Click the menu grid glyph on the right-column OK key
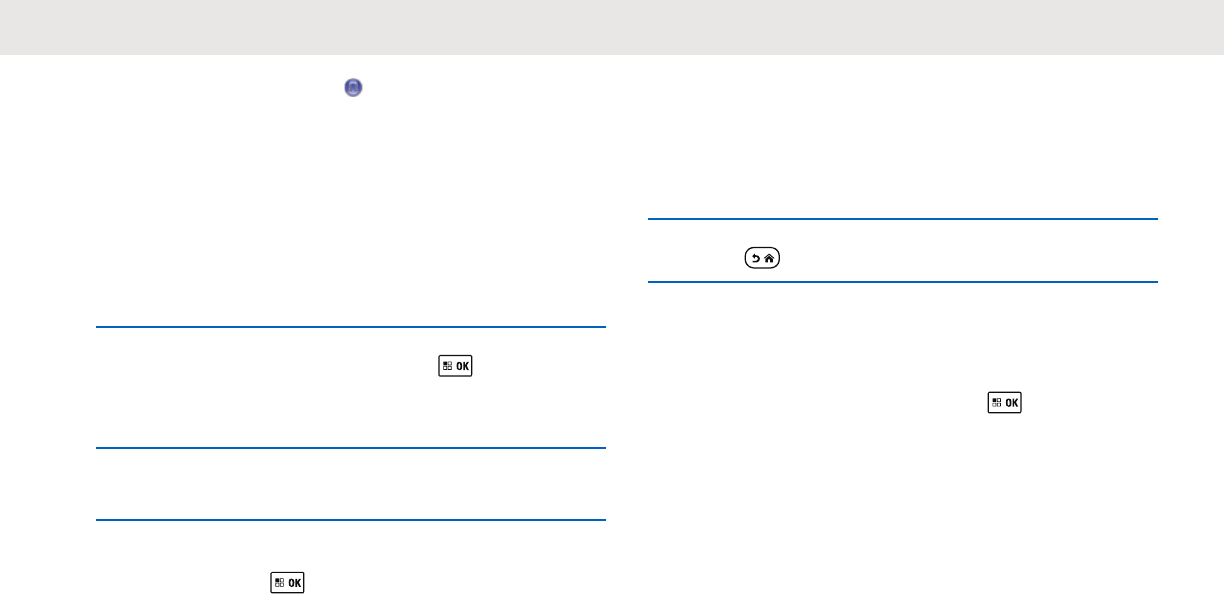The height and width of the screenshot is (594, 1224). tap(996, 403)
